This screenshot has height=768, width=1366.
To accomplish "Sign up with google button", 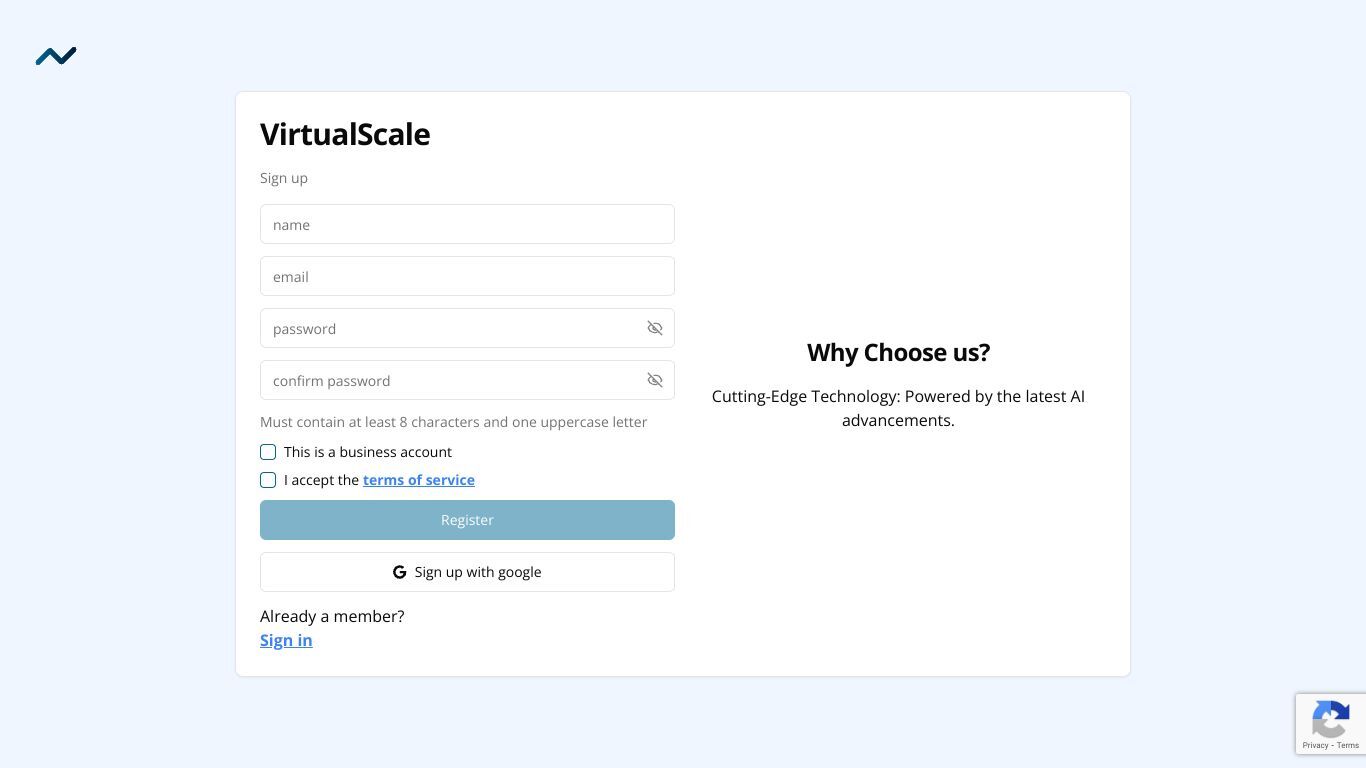I will point(467,572).
